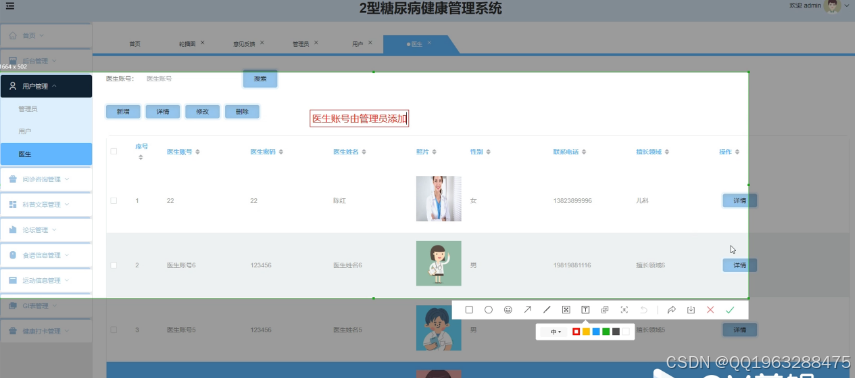Close the 意见反馈 tab
This screenshot has height=378, width=855.
pos(262,43)
